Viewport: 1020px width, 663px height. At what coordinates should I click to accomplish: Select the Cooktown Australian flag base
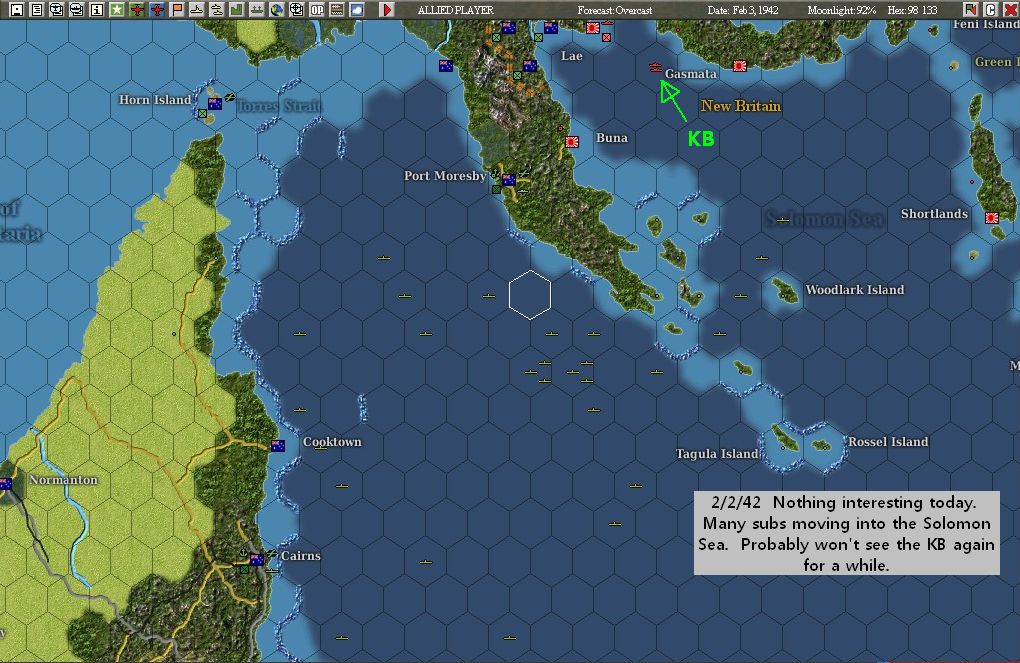[278, 446]
